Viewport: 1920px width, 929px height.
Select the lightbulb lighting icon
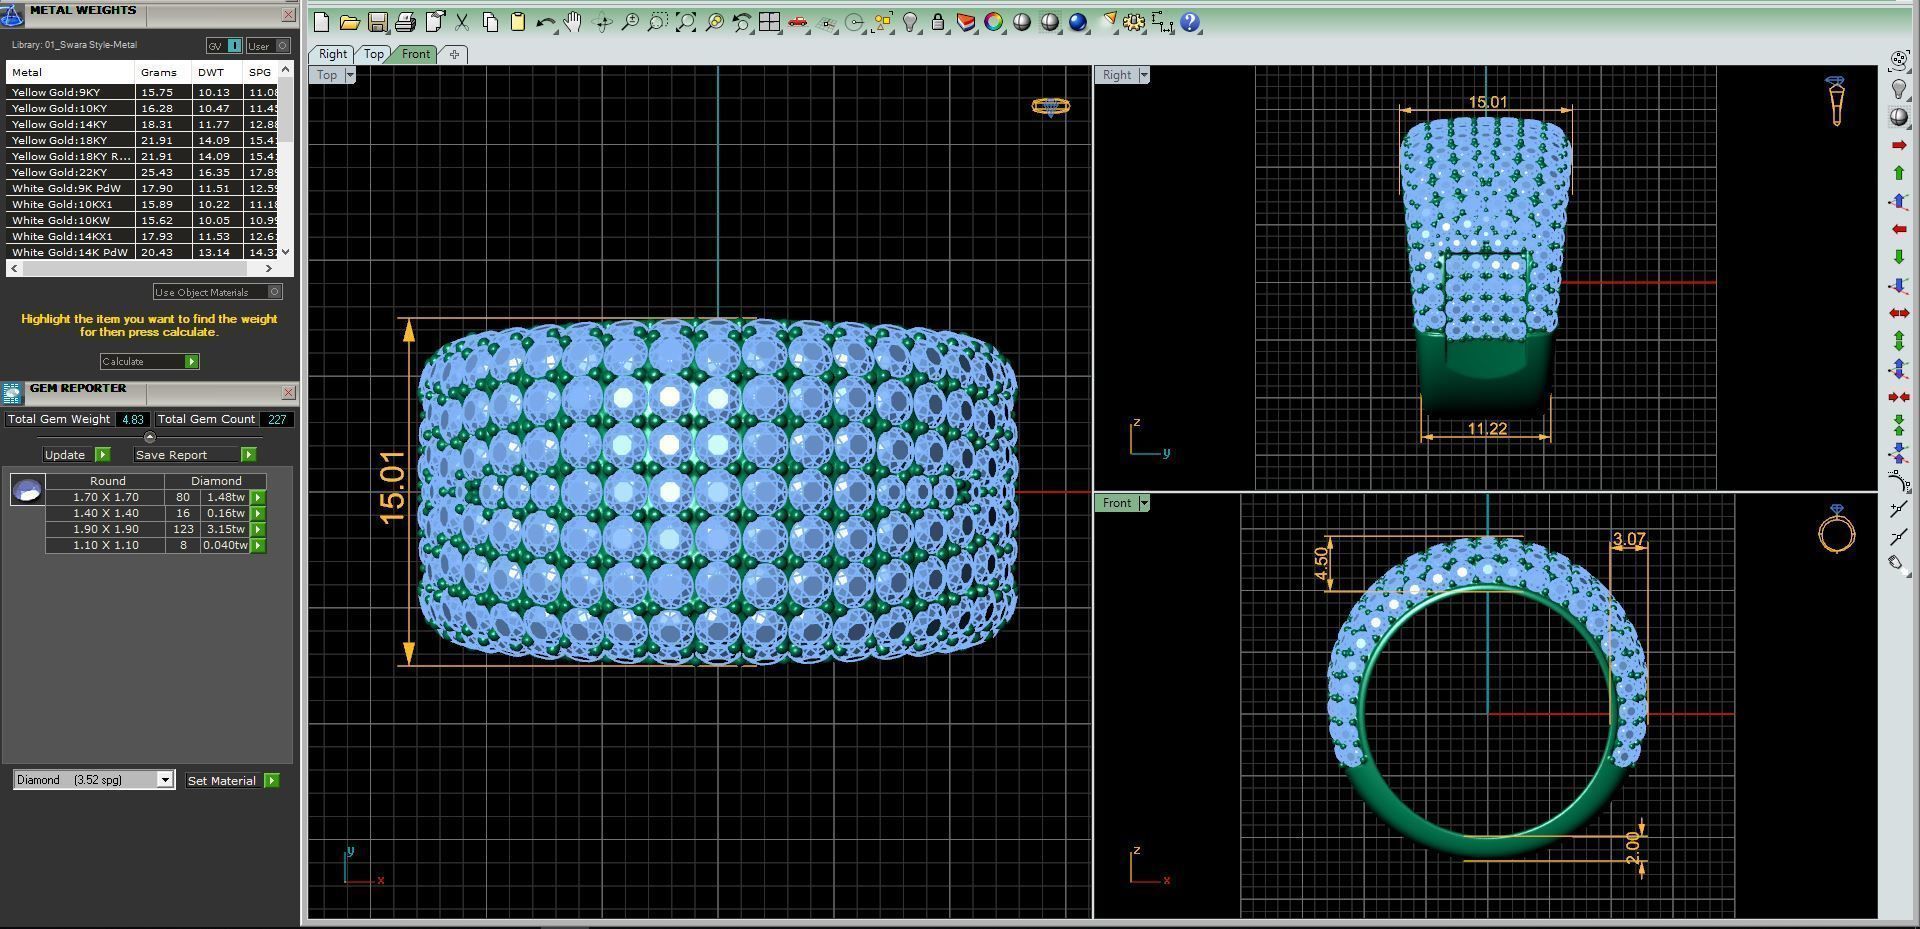coord(910,21)
